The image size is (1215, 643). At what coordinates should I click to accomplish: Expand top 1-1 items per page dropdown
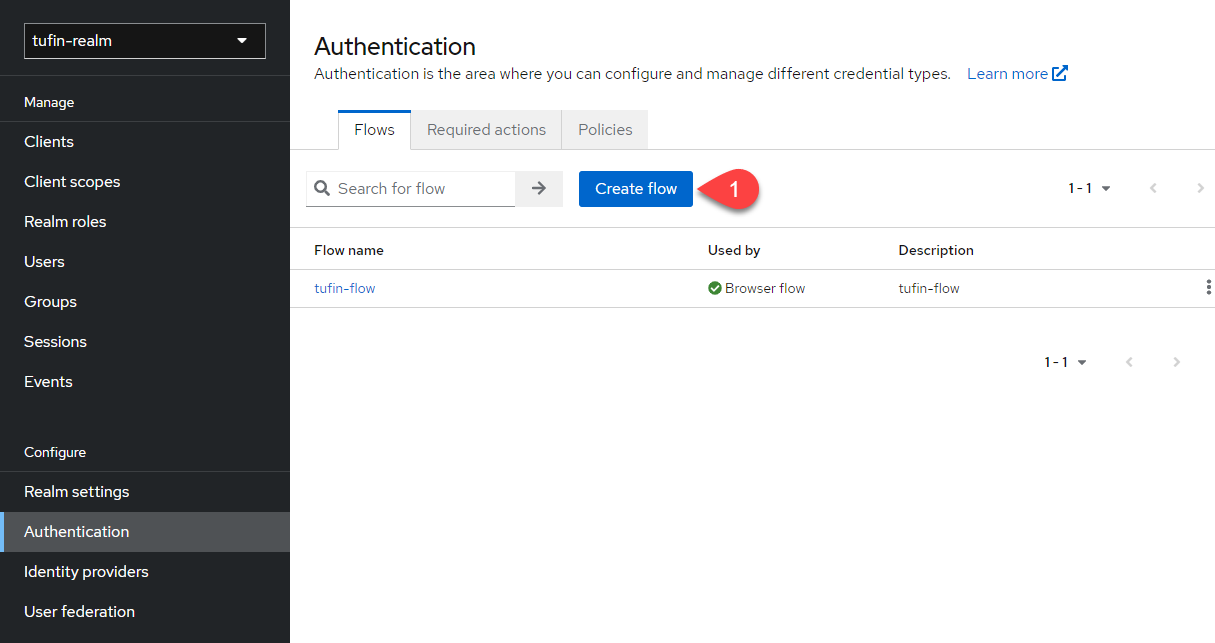(x=1089, y=188)
